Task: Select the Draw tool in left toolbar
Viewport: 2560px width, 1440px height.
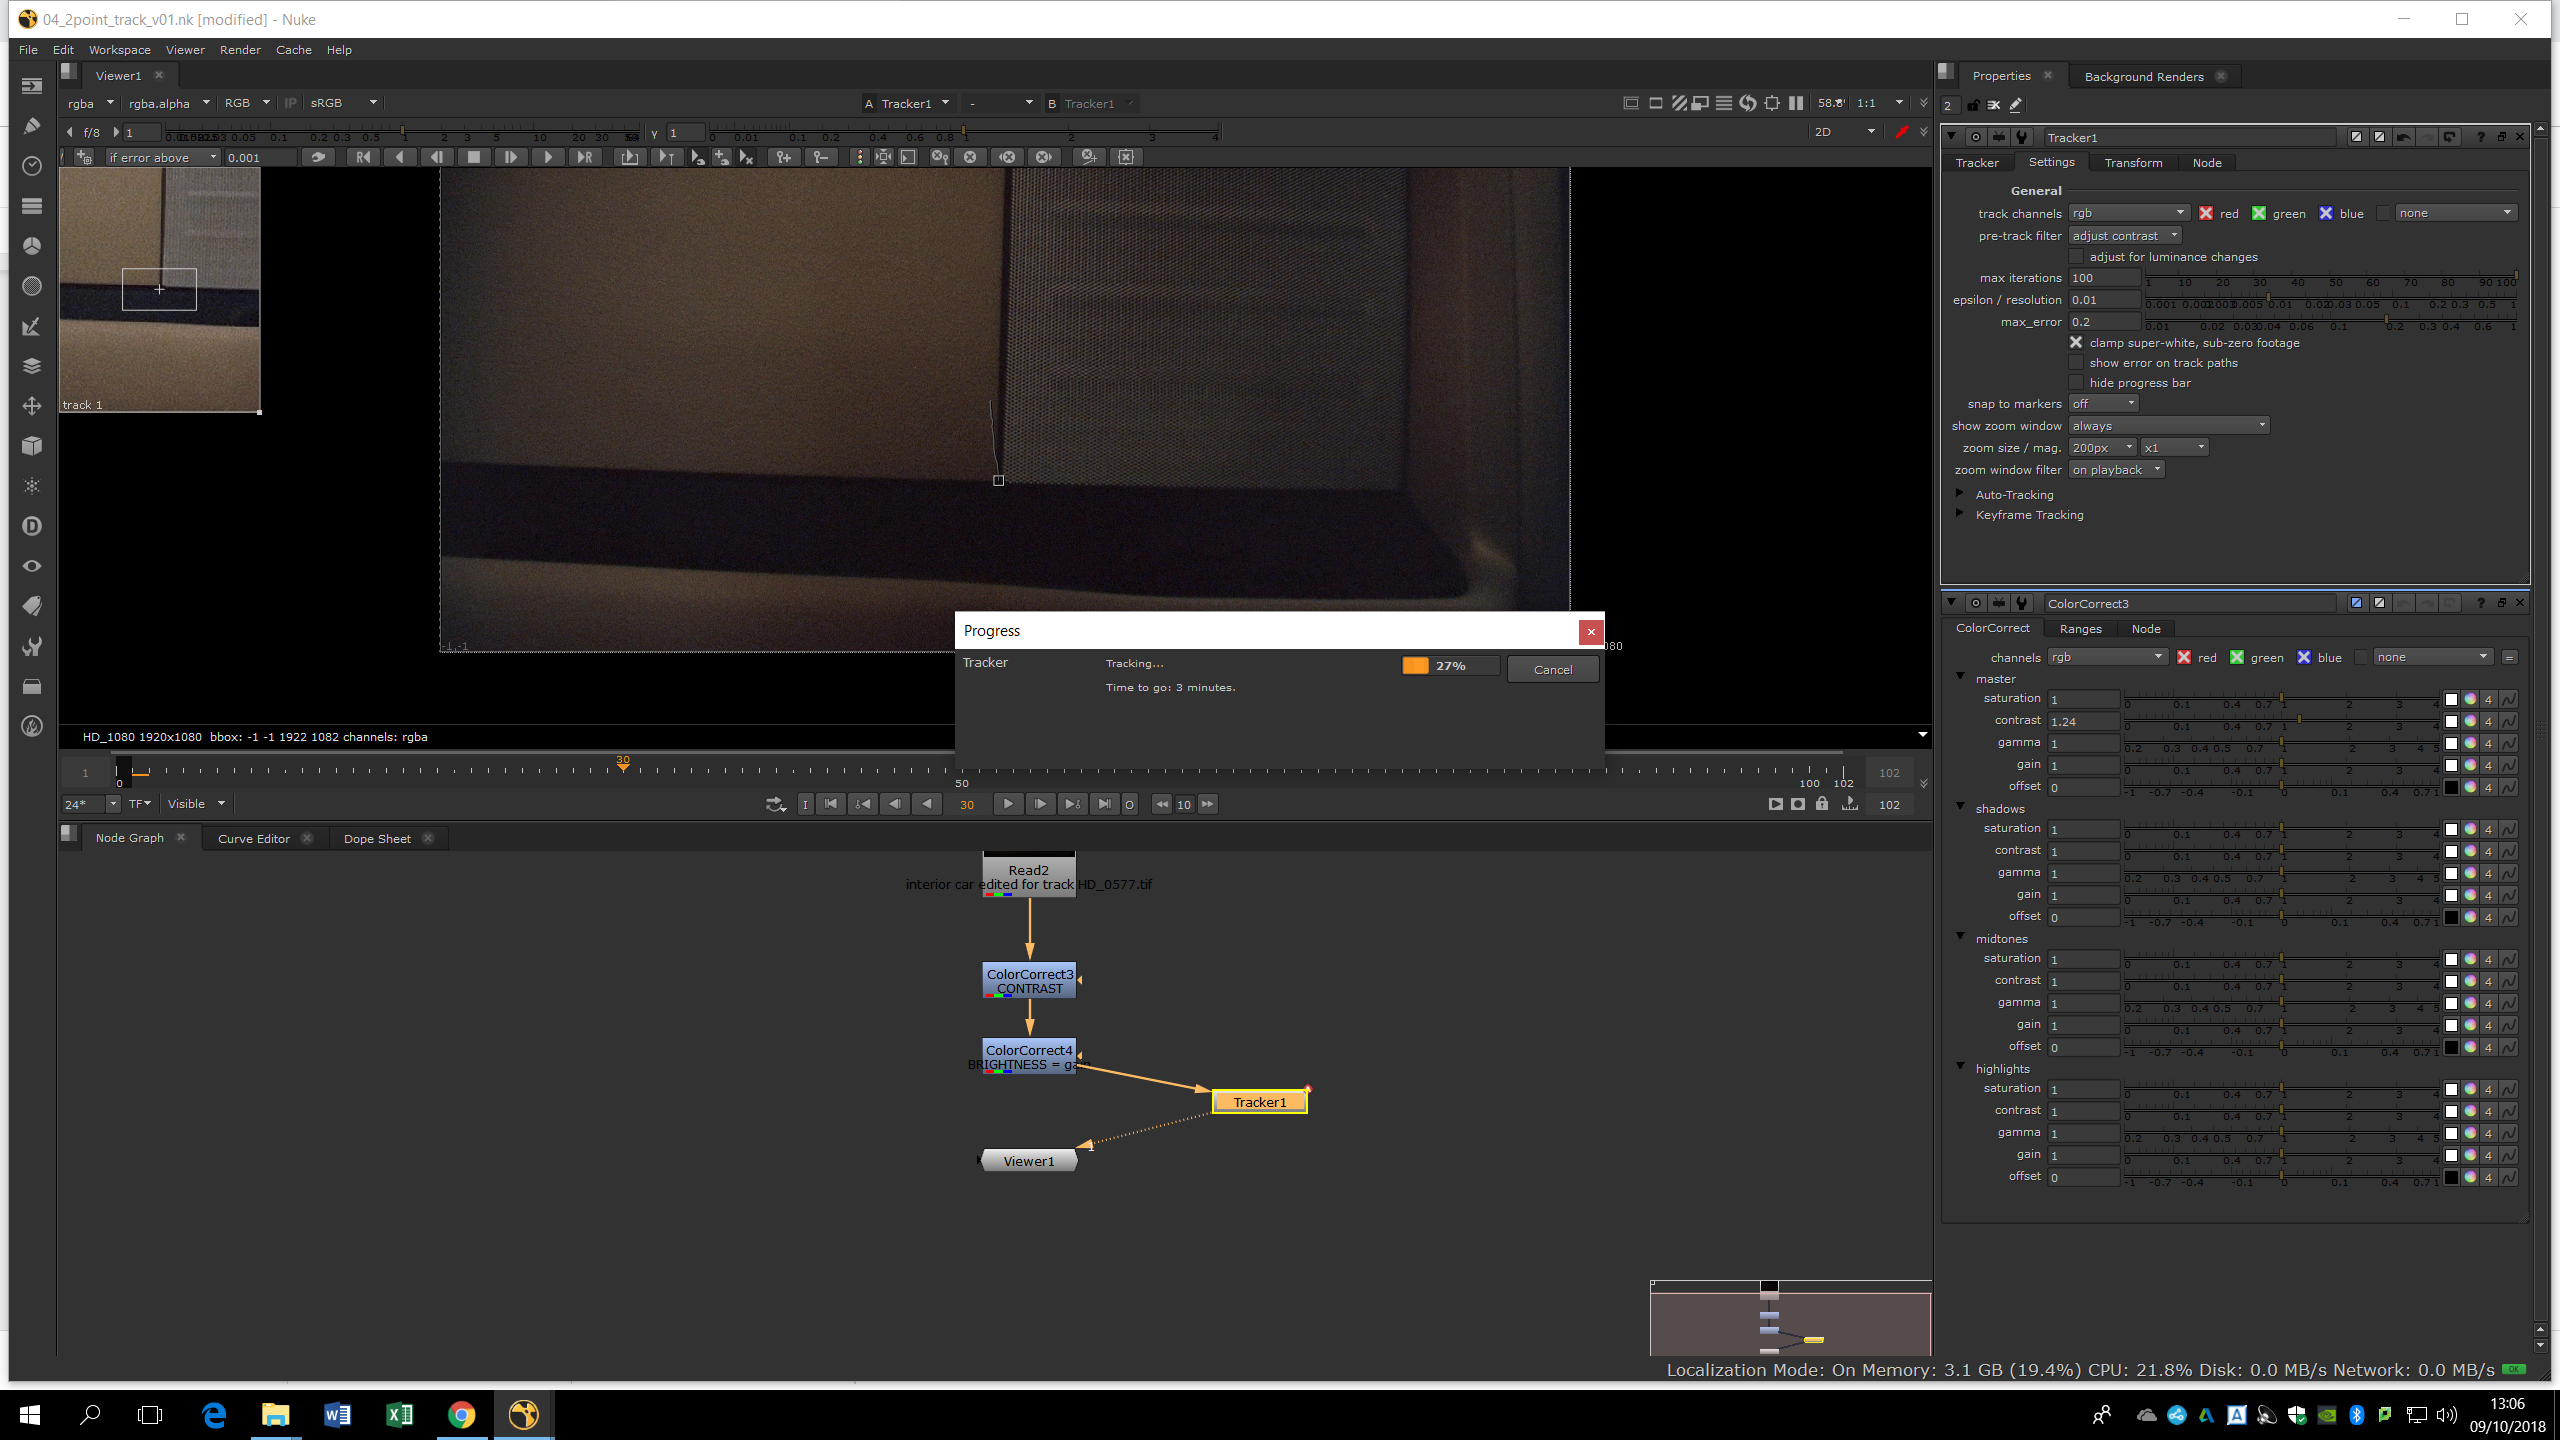Action: [32, 126]
